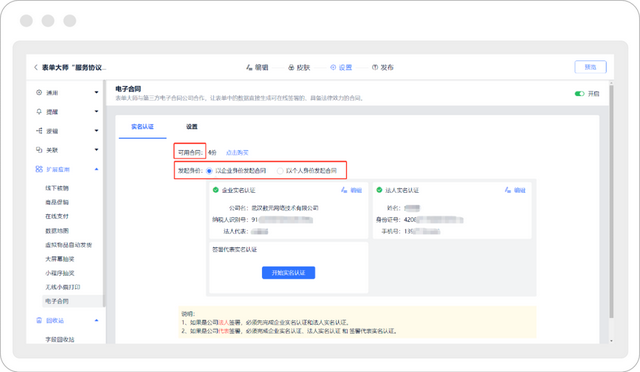
Task: Collapse the 扩展应用 section arrow
Action: (96, 169)
